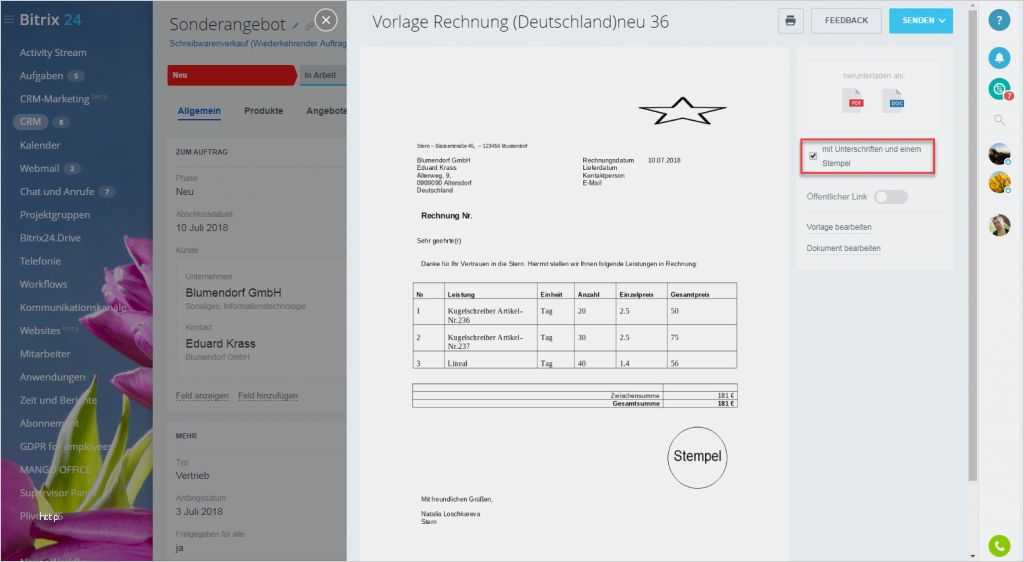Open Chat und Anrufe in sidebar
The height and width of the screenshot is (562, 1024).
pos(57,192)
